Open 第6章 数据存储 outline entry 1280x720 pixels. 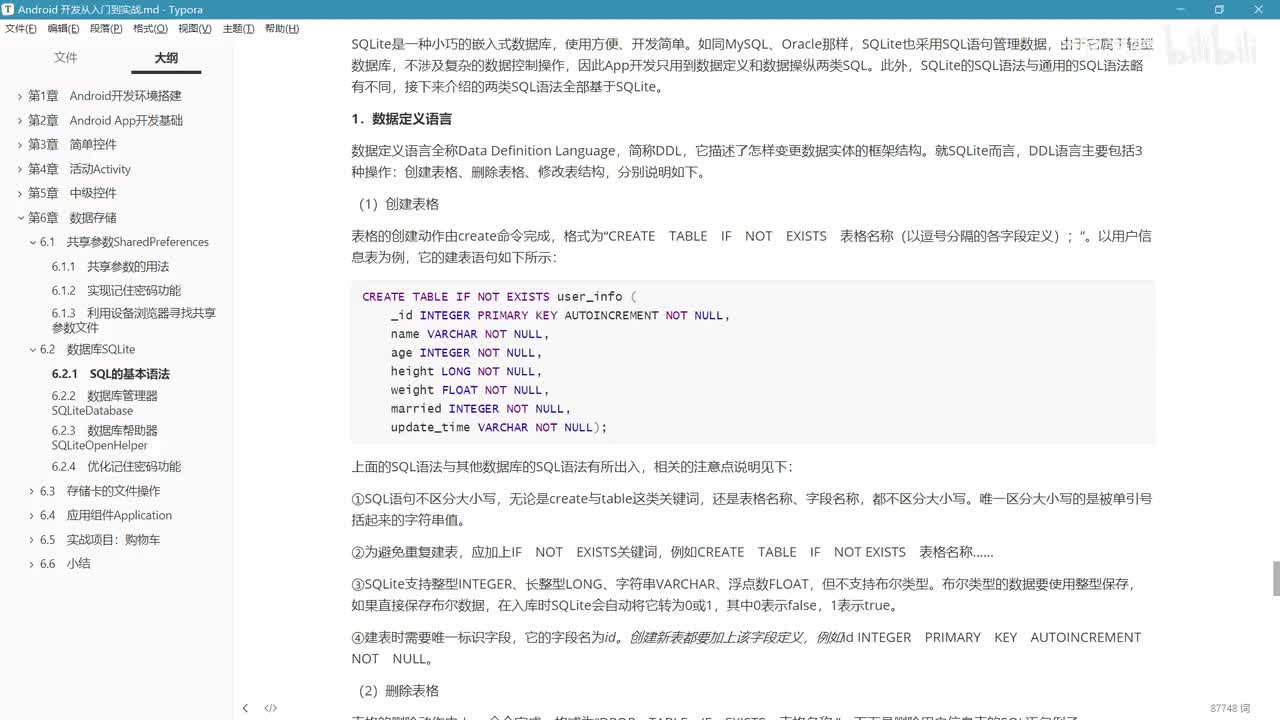pos(72,218)
